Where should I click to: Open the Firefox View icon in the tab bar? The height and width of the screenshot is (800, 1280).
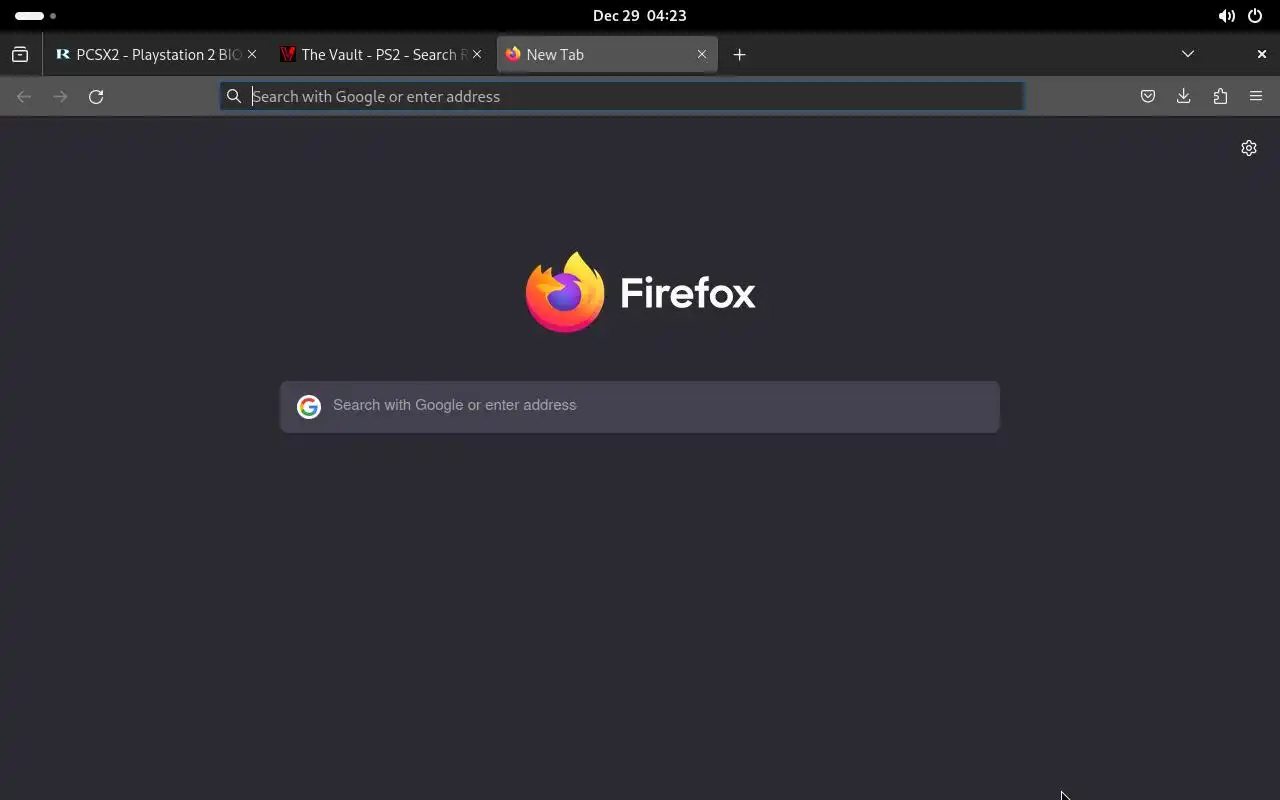point(20,55)
